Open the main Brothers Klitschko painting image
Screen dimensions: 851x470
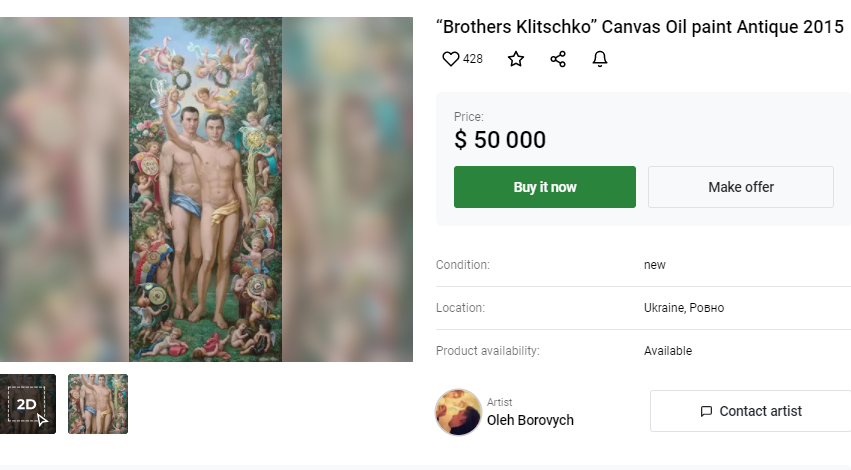coord(205,190)
